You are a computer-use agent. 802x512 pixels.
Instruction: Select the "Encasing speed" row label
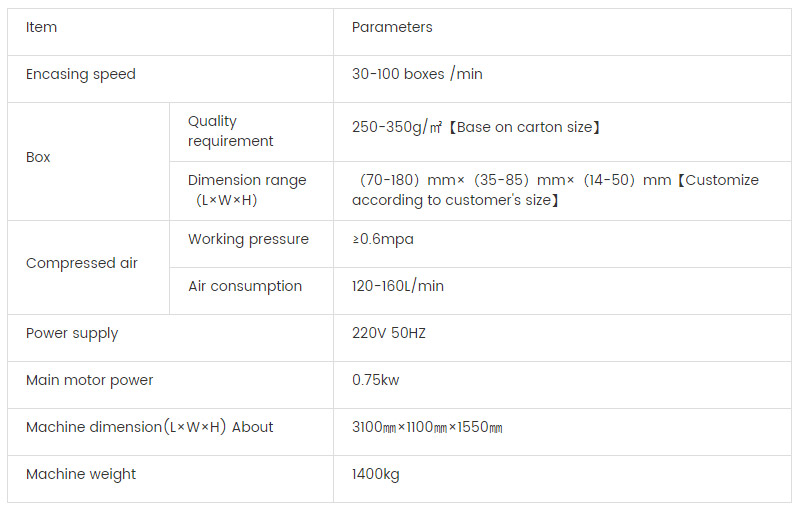[81, 75]
